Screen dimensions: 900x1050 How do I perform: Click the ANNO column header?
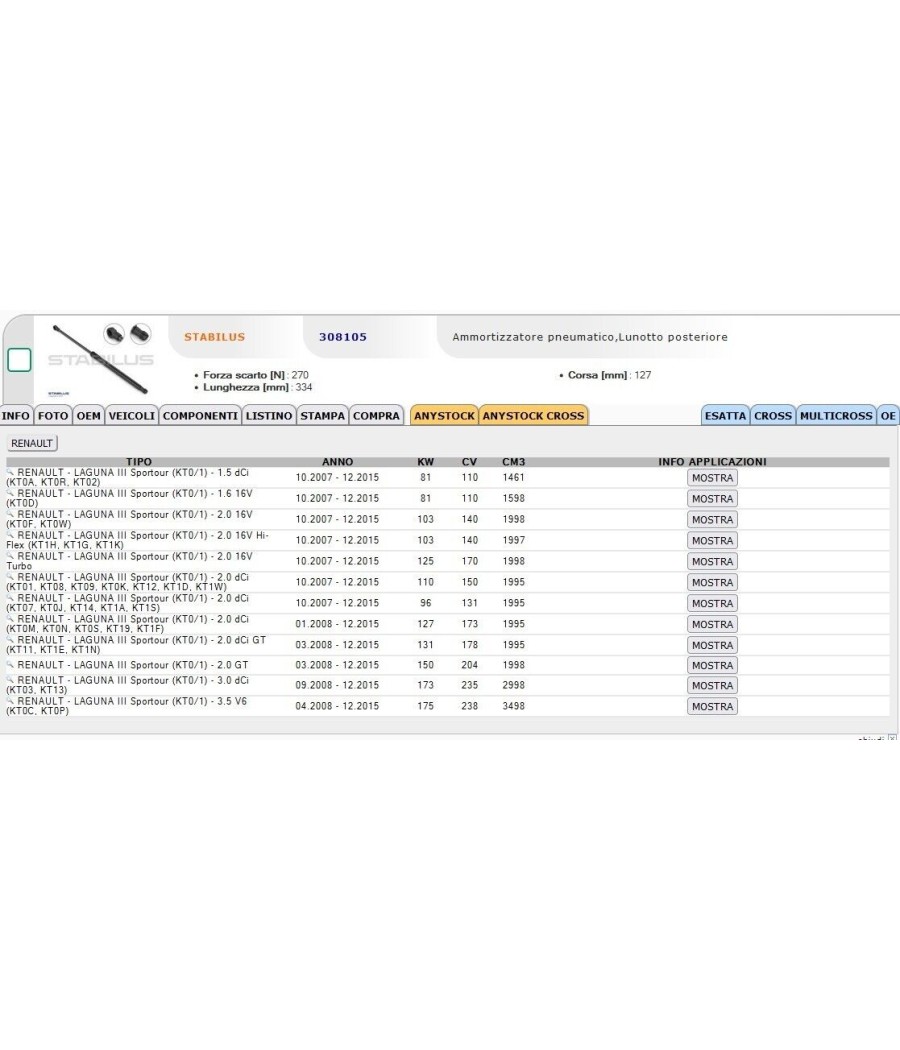click(338, 461)
